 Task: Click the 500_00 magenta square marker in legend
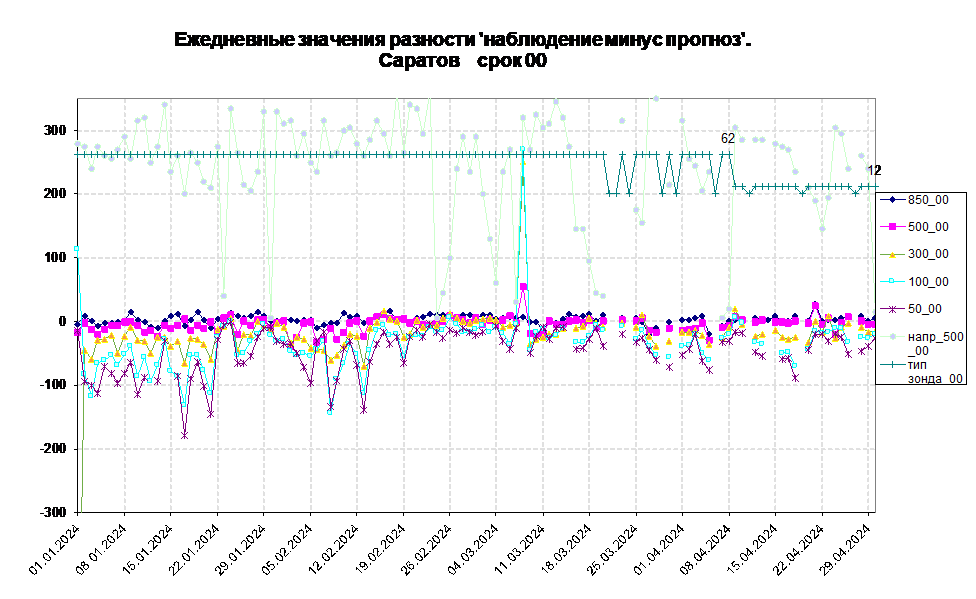[892, 227]
